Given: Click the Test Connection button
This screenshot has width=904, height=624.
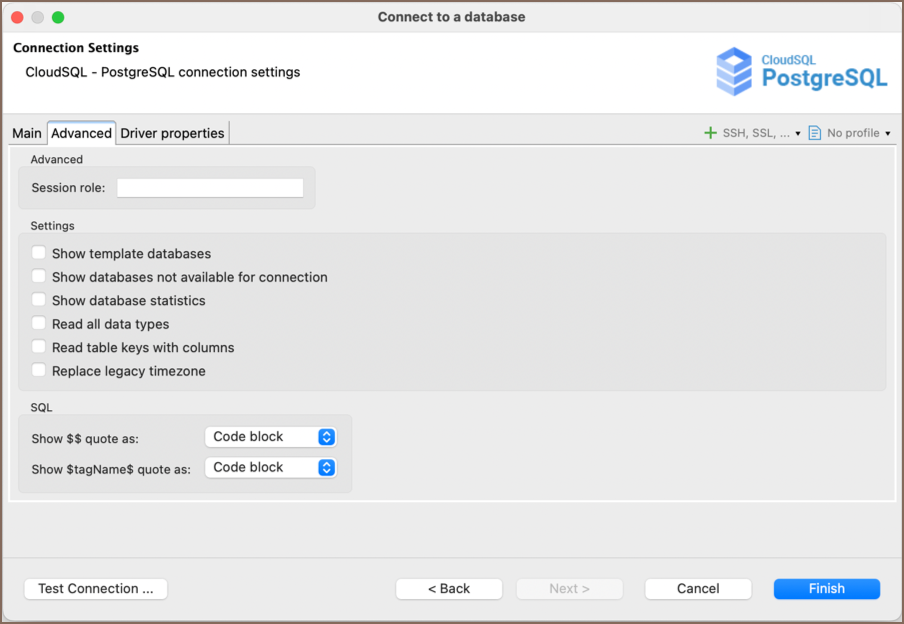Looking at the screenshot, I should [96, 589].
